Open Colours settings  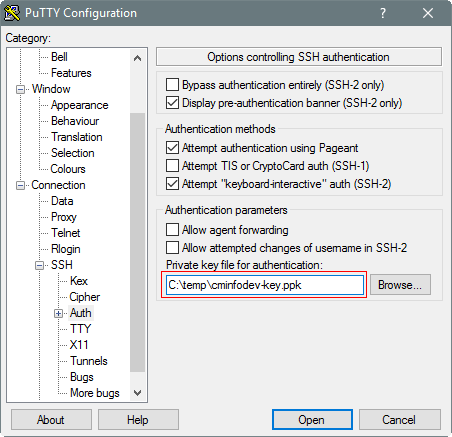[68, 169]
